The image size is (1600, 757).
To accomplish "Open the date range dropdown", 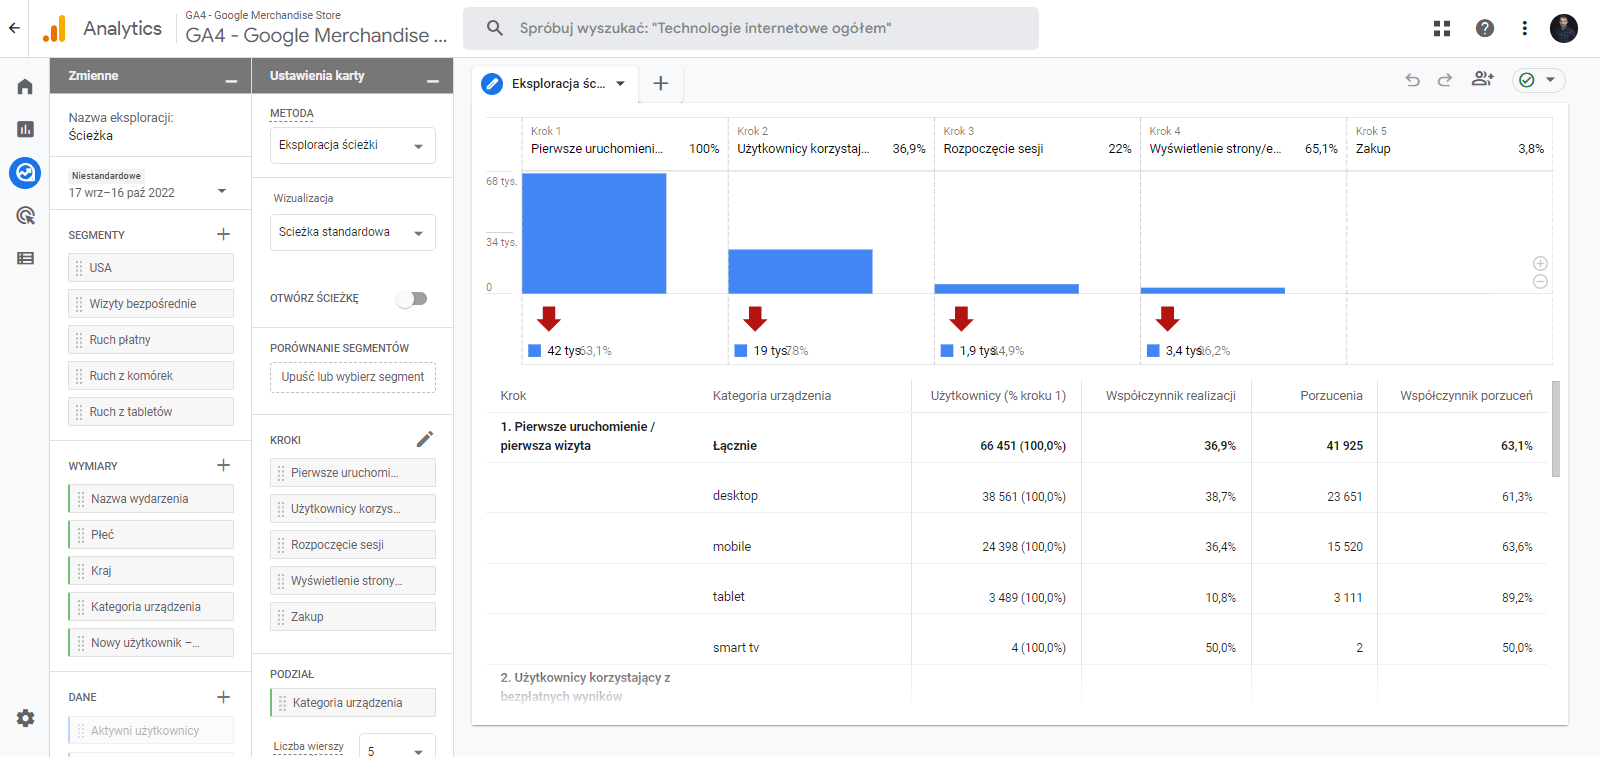I will click(148, 192).
